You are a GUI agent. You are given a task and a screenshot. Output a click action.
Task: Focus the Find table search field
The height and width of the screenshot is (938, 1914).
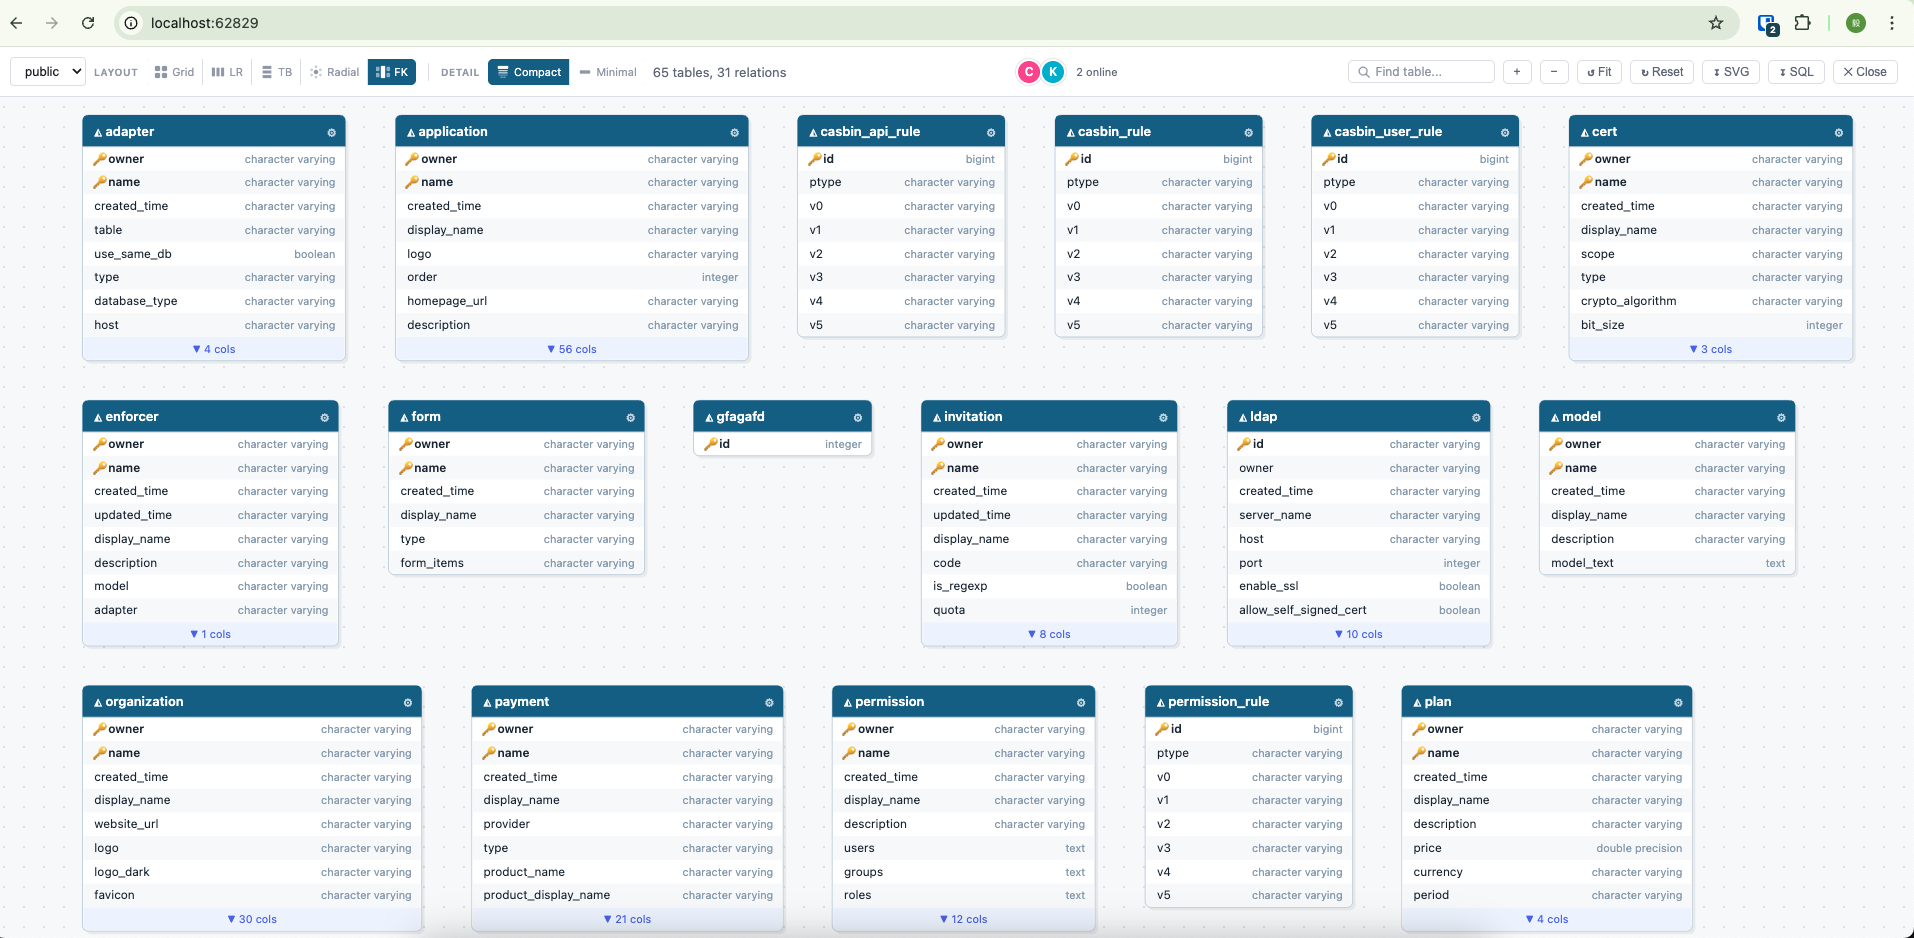click(1421, 72)
